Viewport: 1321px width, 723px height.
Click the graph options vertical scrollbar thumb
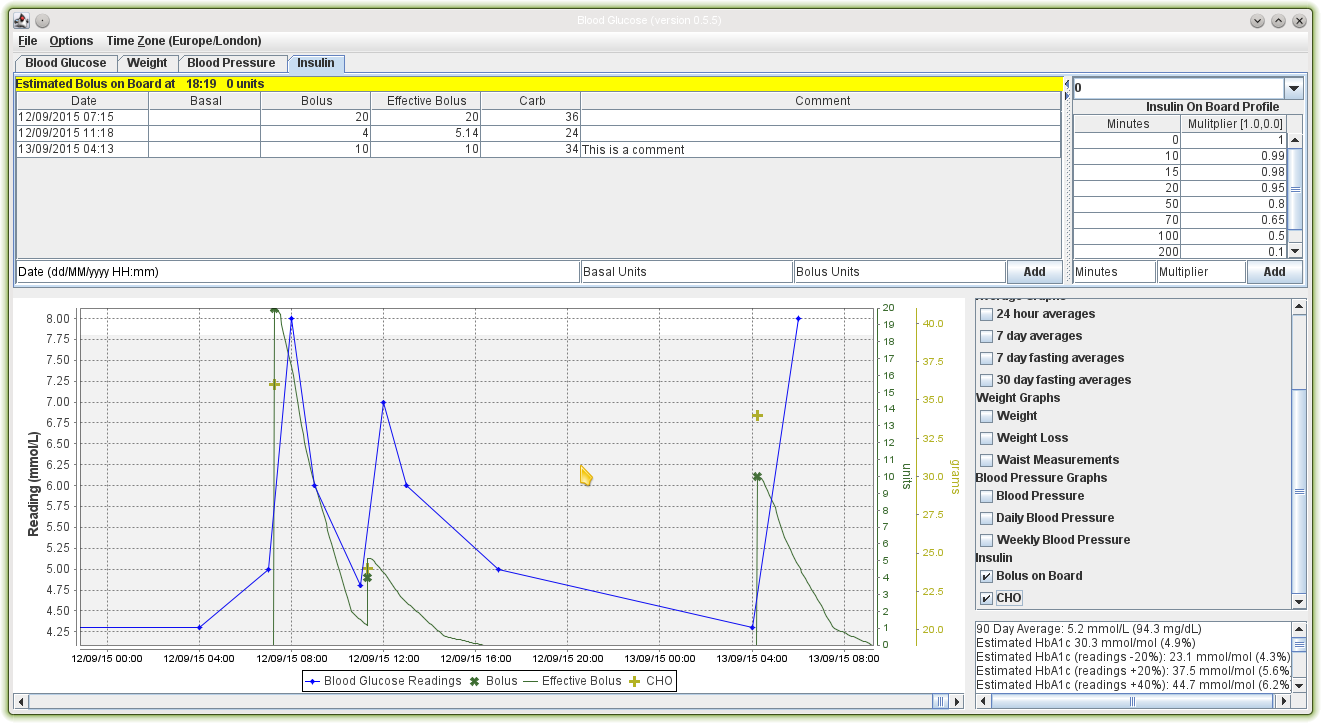1299,491
